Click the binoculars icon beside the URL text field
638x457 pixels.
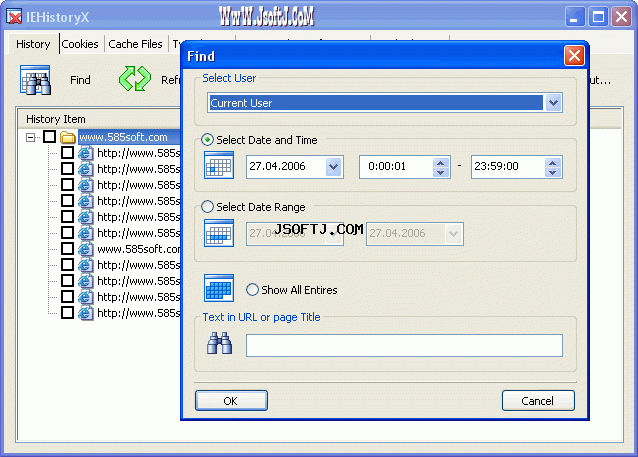point(219,343)
